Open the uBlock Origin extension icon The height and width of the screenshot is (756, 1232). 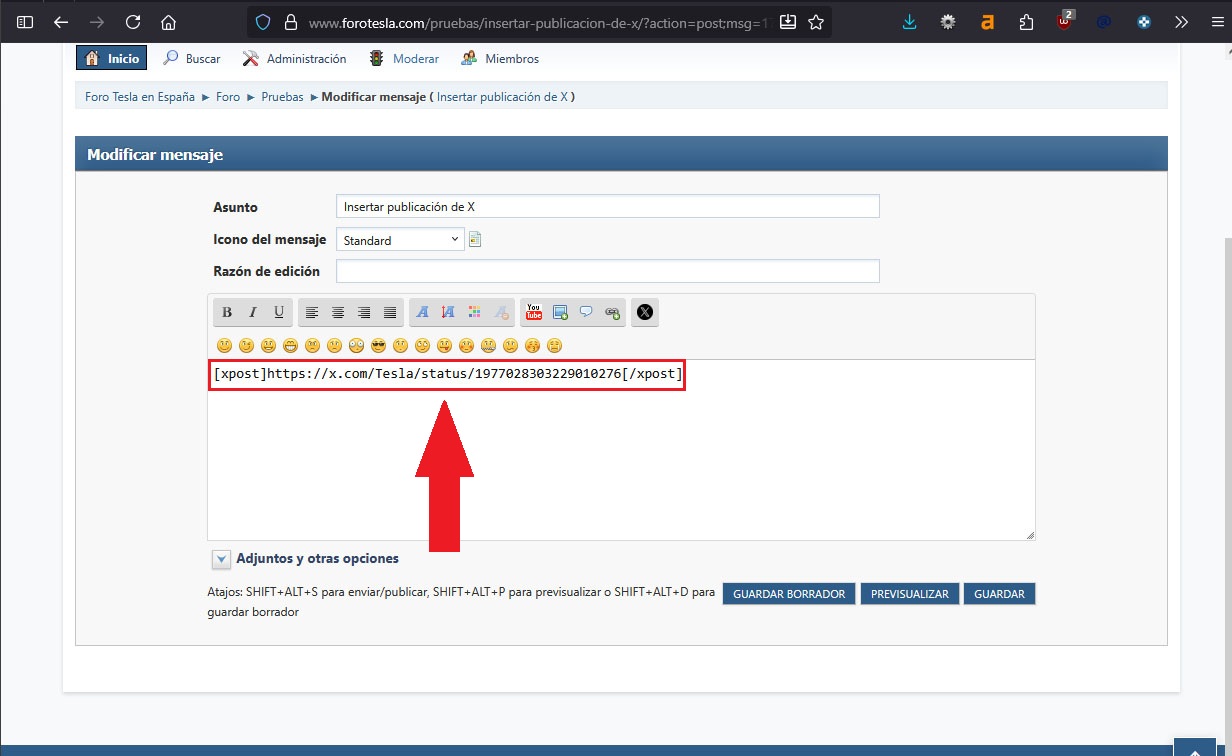[x=1065, y=22]
